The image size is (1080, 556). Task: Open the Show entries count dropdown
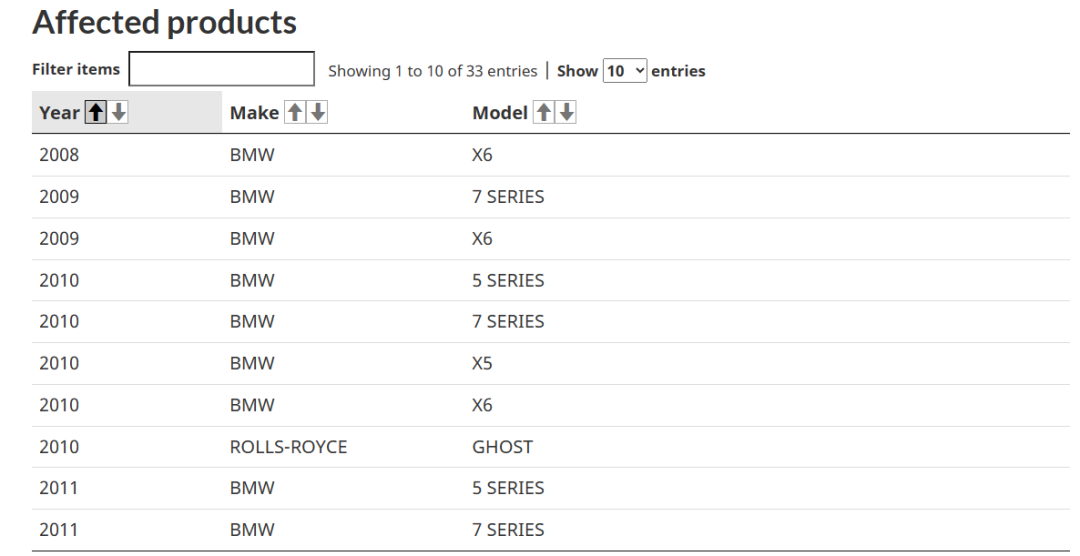pos(625,70)
